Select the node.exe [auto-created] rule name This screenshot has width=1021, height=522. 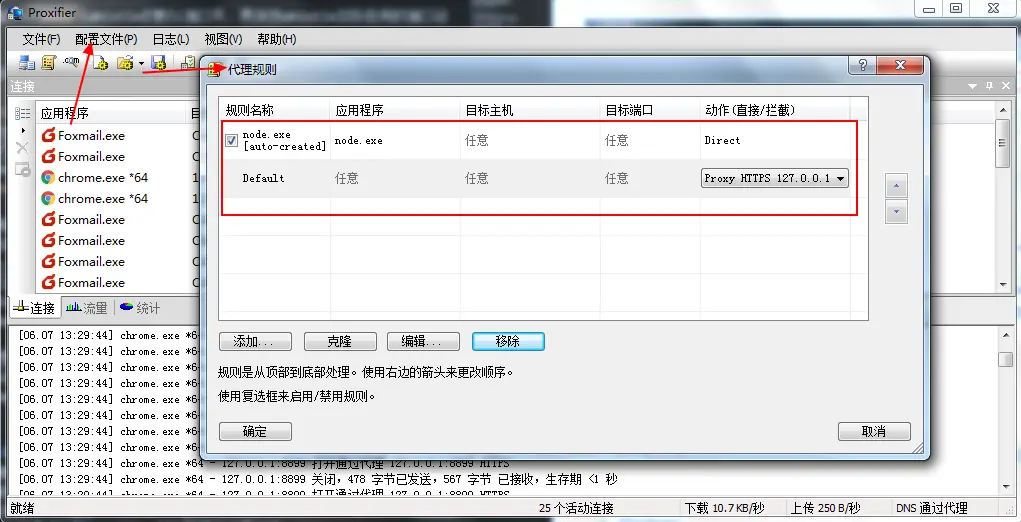point(284,141)
